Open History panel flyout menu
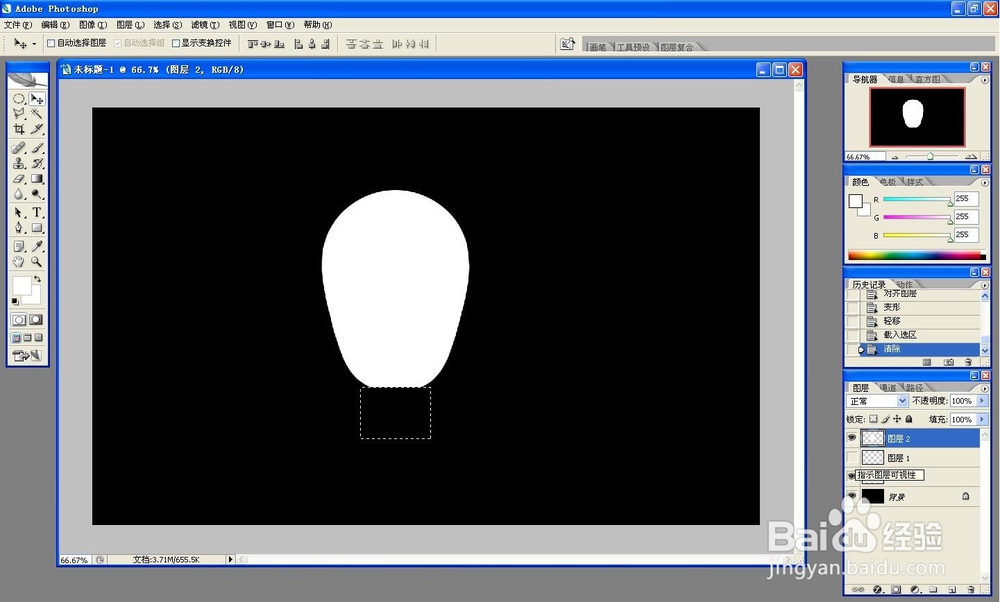Viewport: 1000px width, 602px height. 984,284
